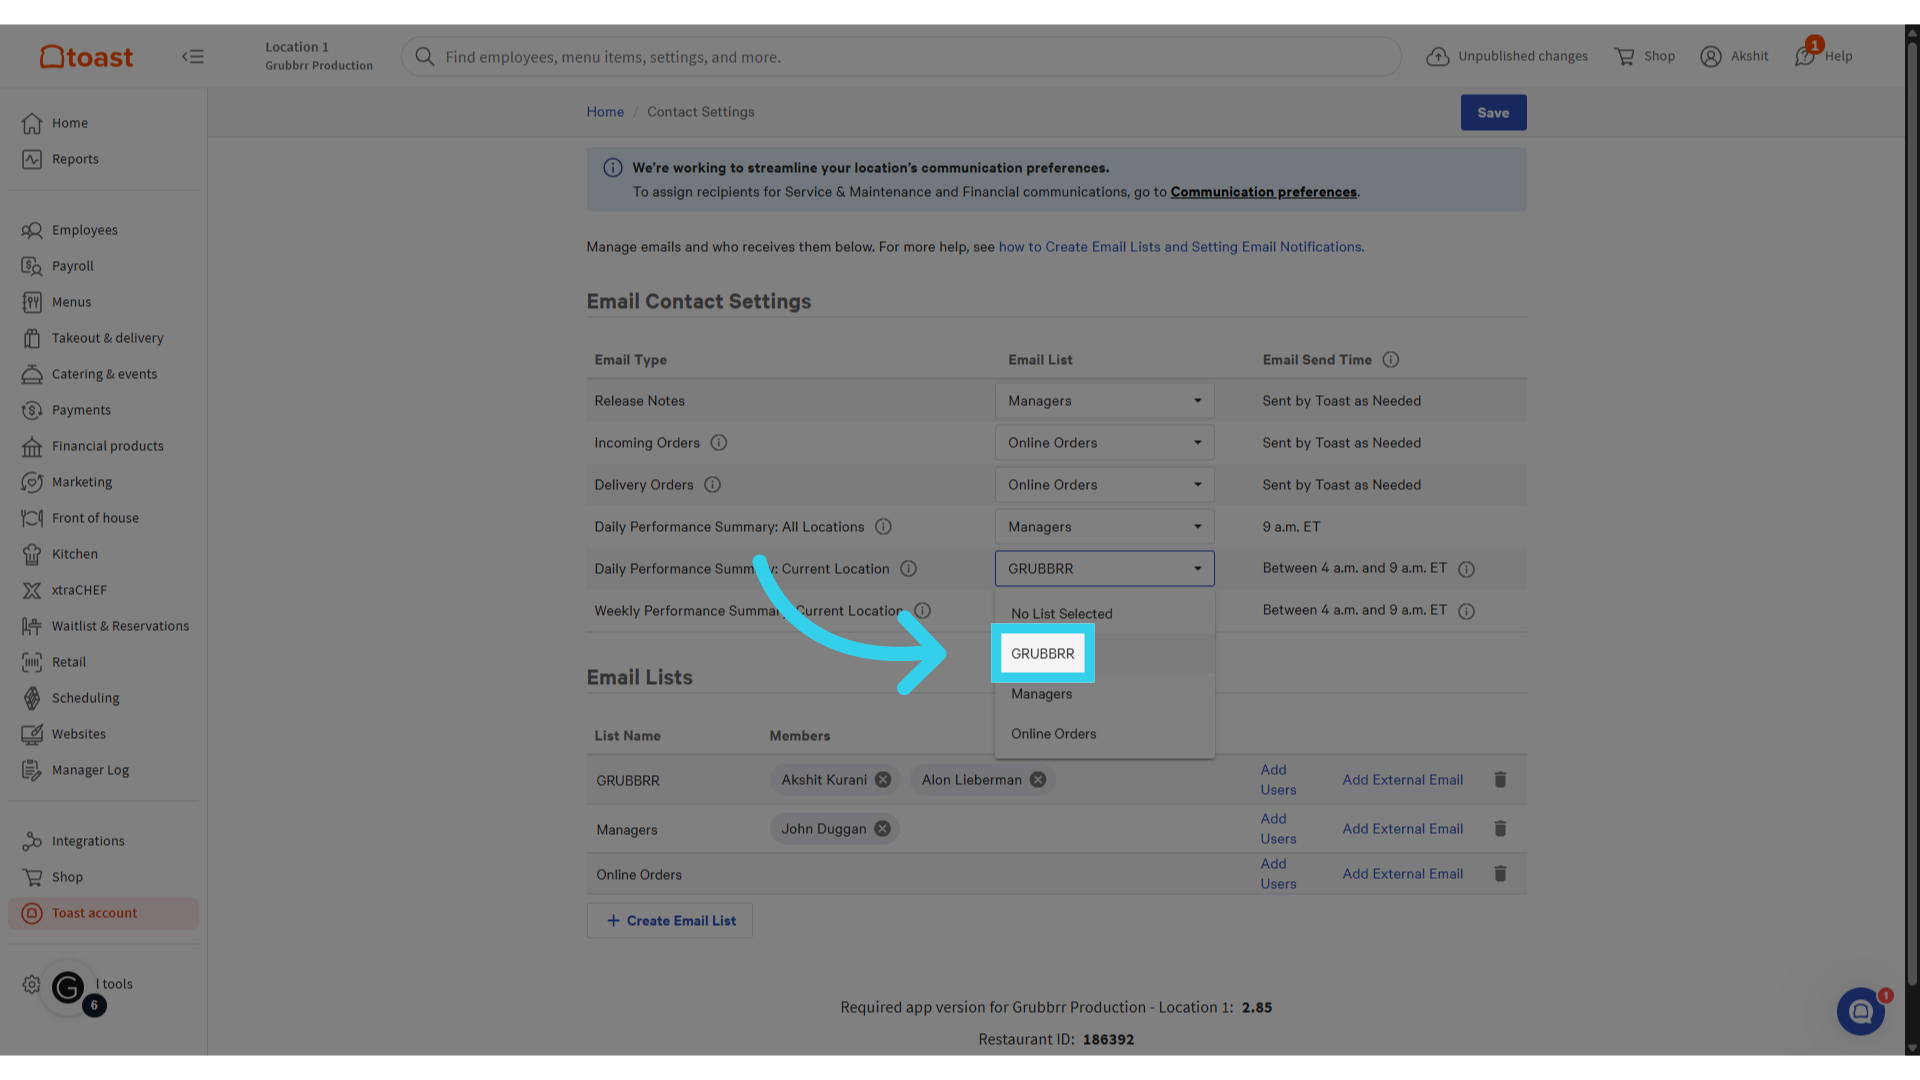The width and height of the screenshot is (1920, 1080).
Task: Click All Locations summary info icon
Action: [x=883, y=527]
